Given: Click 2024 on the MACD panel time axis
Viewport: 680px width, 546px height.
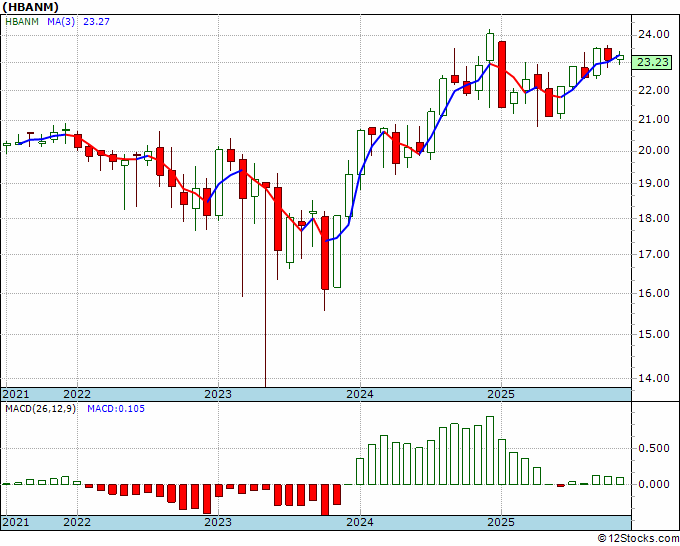Looking at the screenshot, I should (360, 522).
